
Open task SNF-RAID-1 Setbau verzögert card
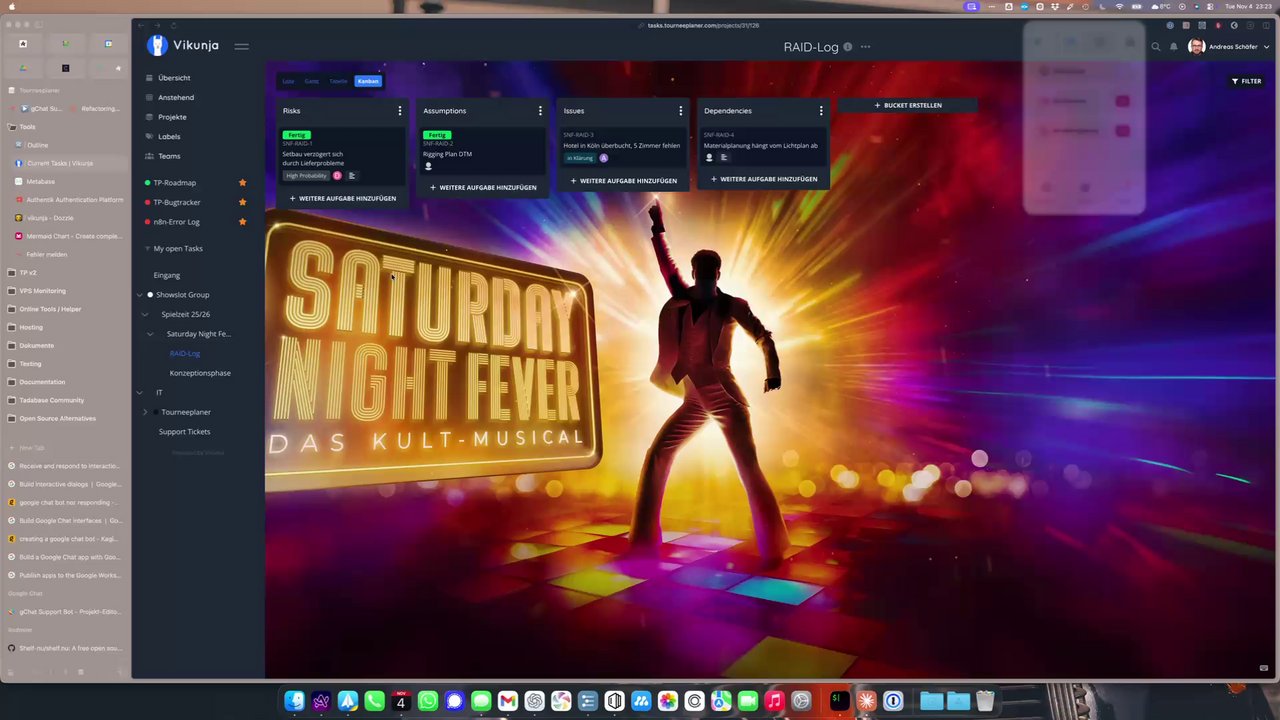pyautogui.click(x=343, y=155)
